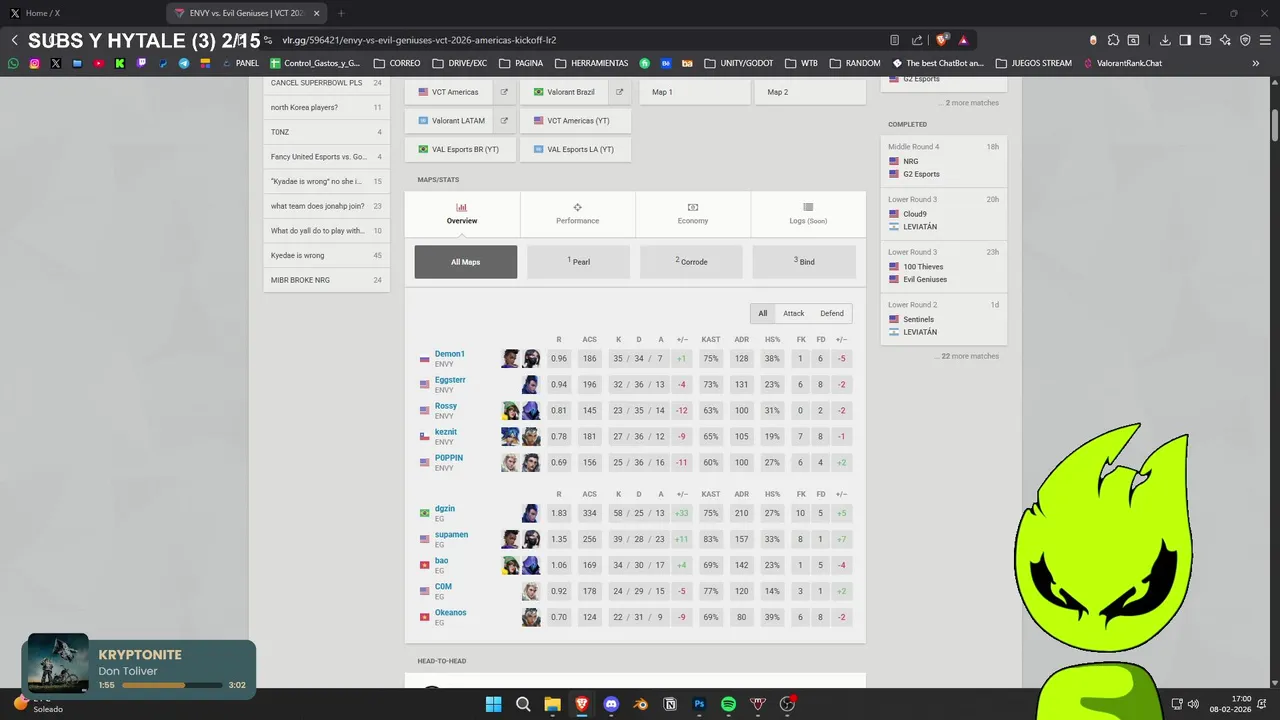The height and width of the screenshot is (720, 1280).
Task: Filter stats by Attack side
Action: [x=793, y=313]
